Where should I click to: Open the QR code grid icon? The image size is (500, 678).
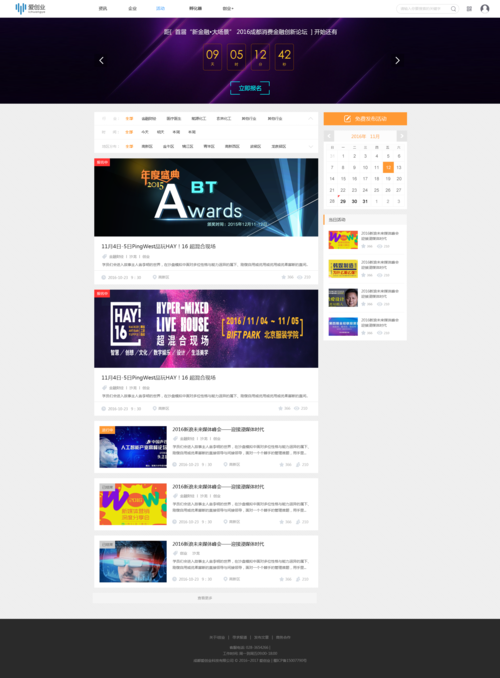click(469, 9)
